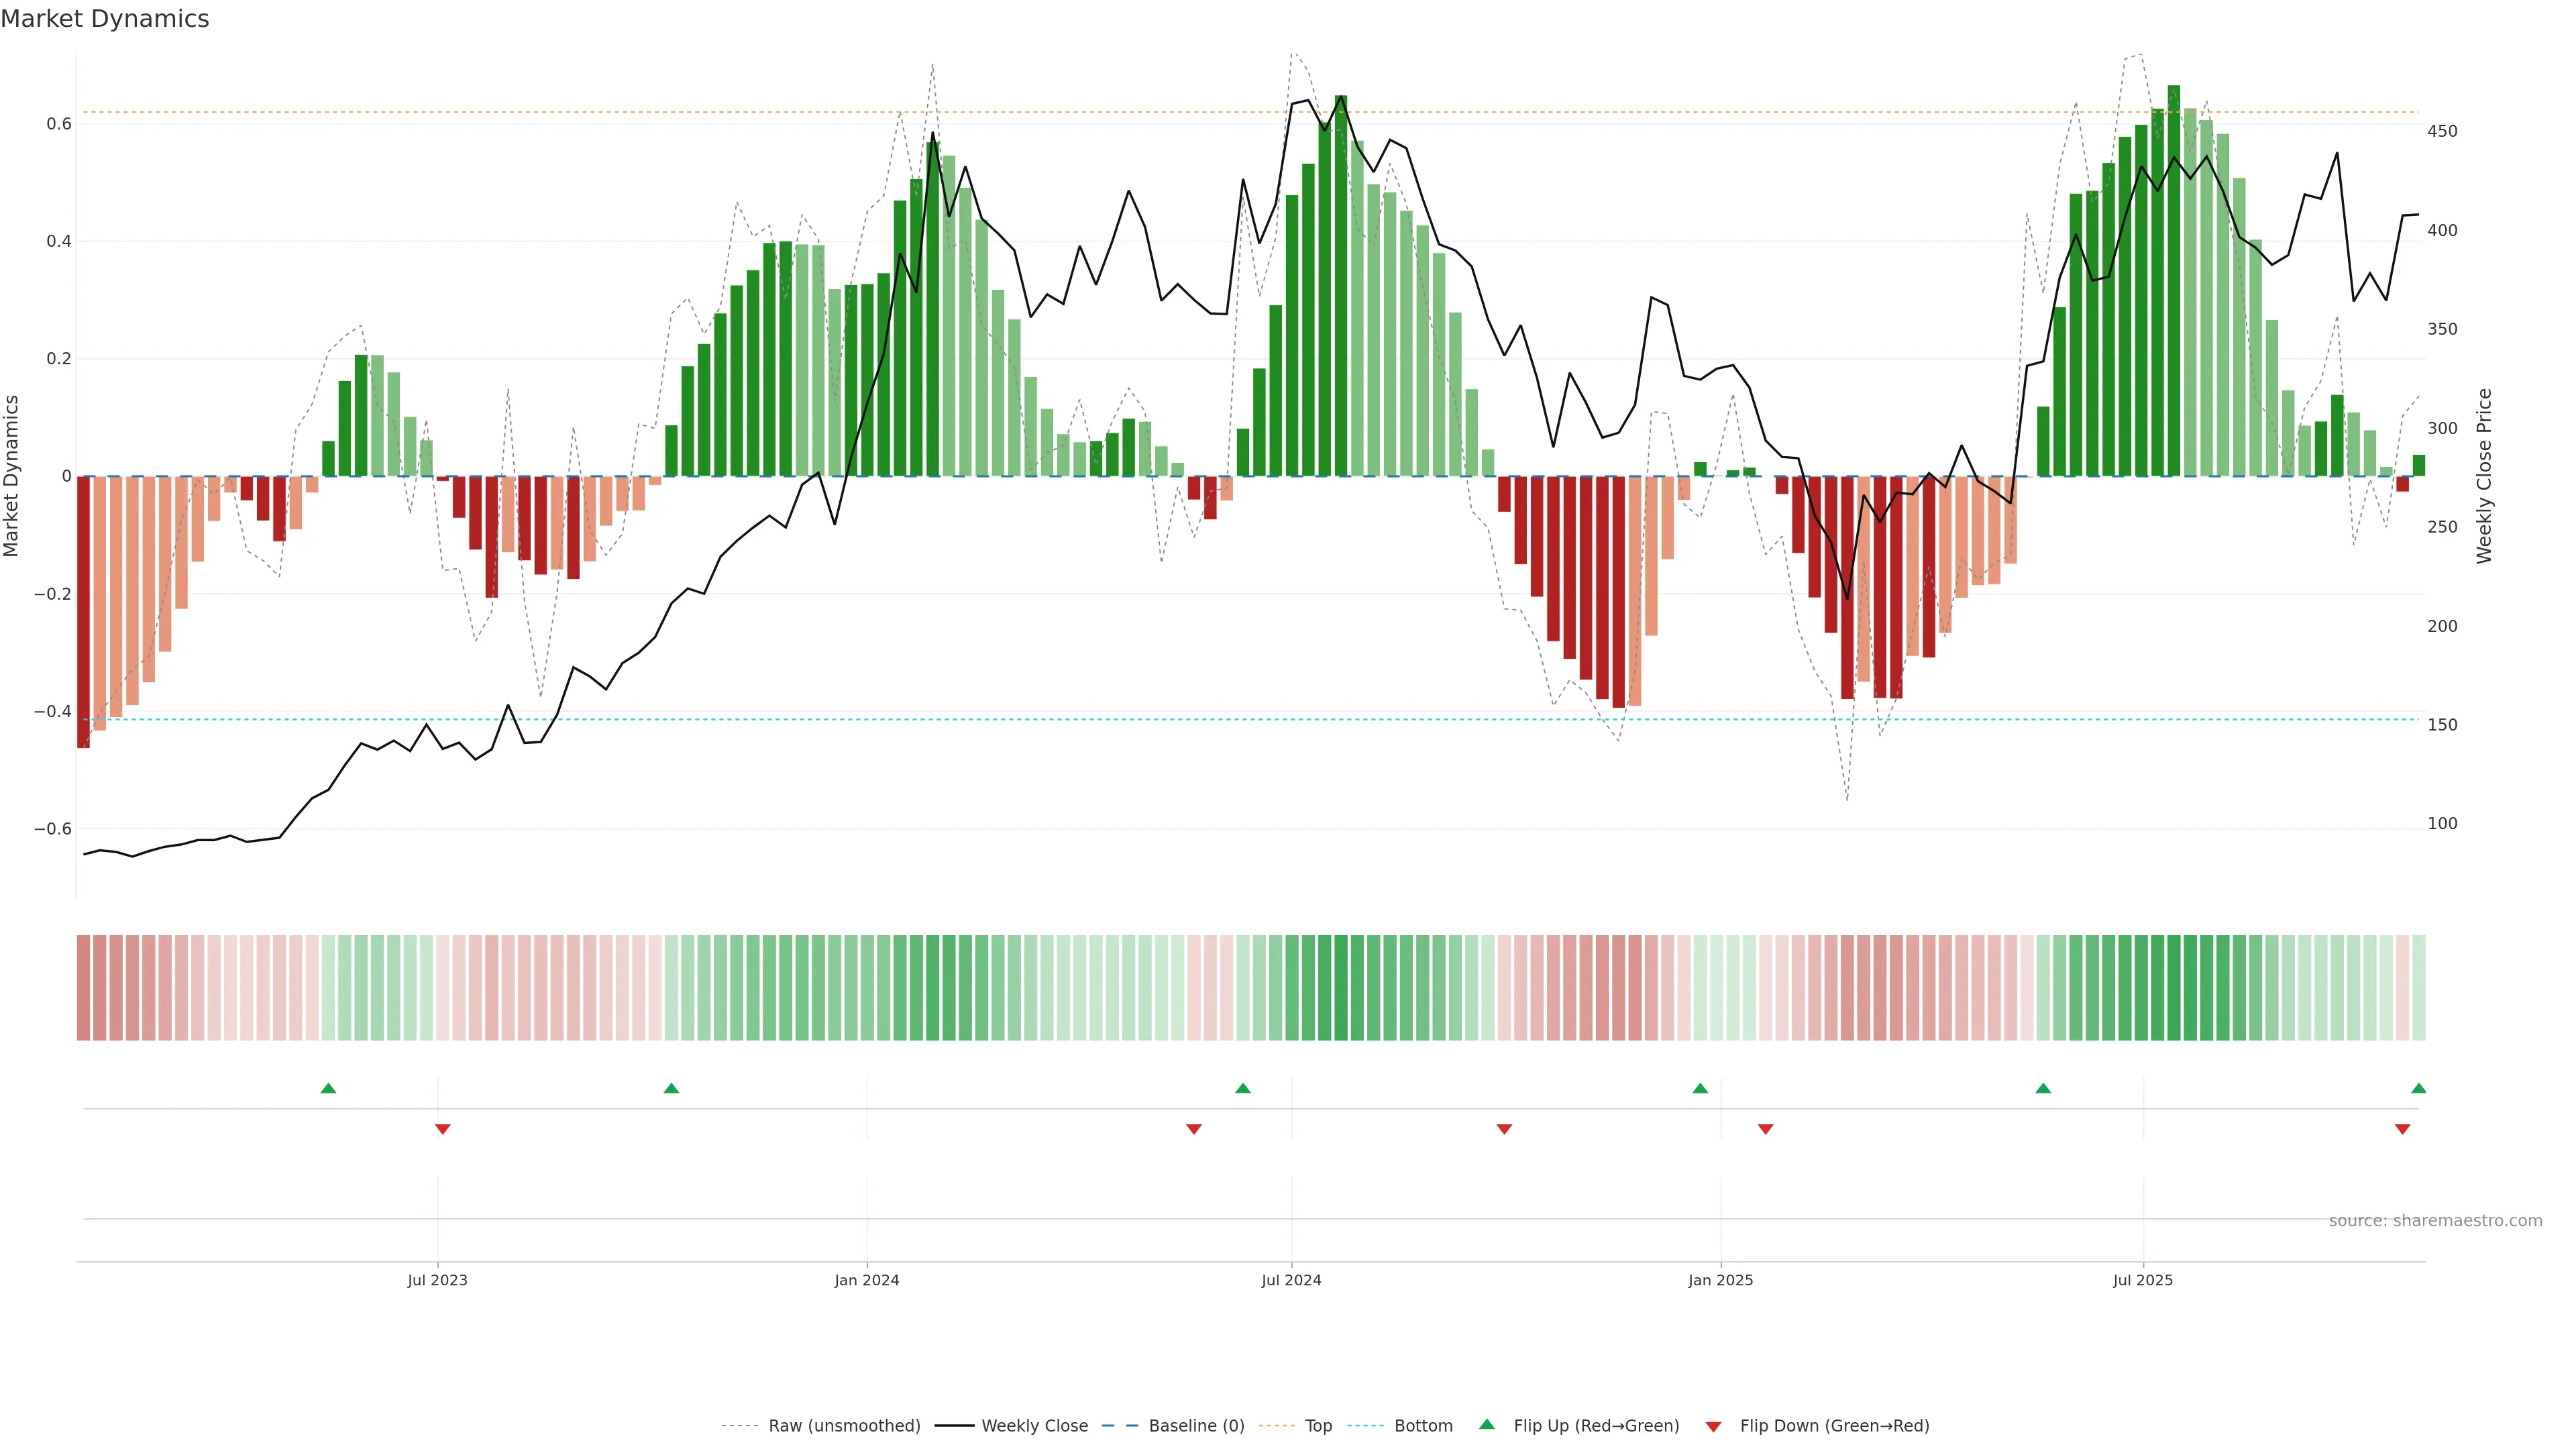Click the Flip Up triangle just before Jul 2024
Viewport: 2576px width, 1449px height.
[x=1243, y=1088]
